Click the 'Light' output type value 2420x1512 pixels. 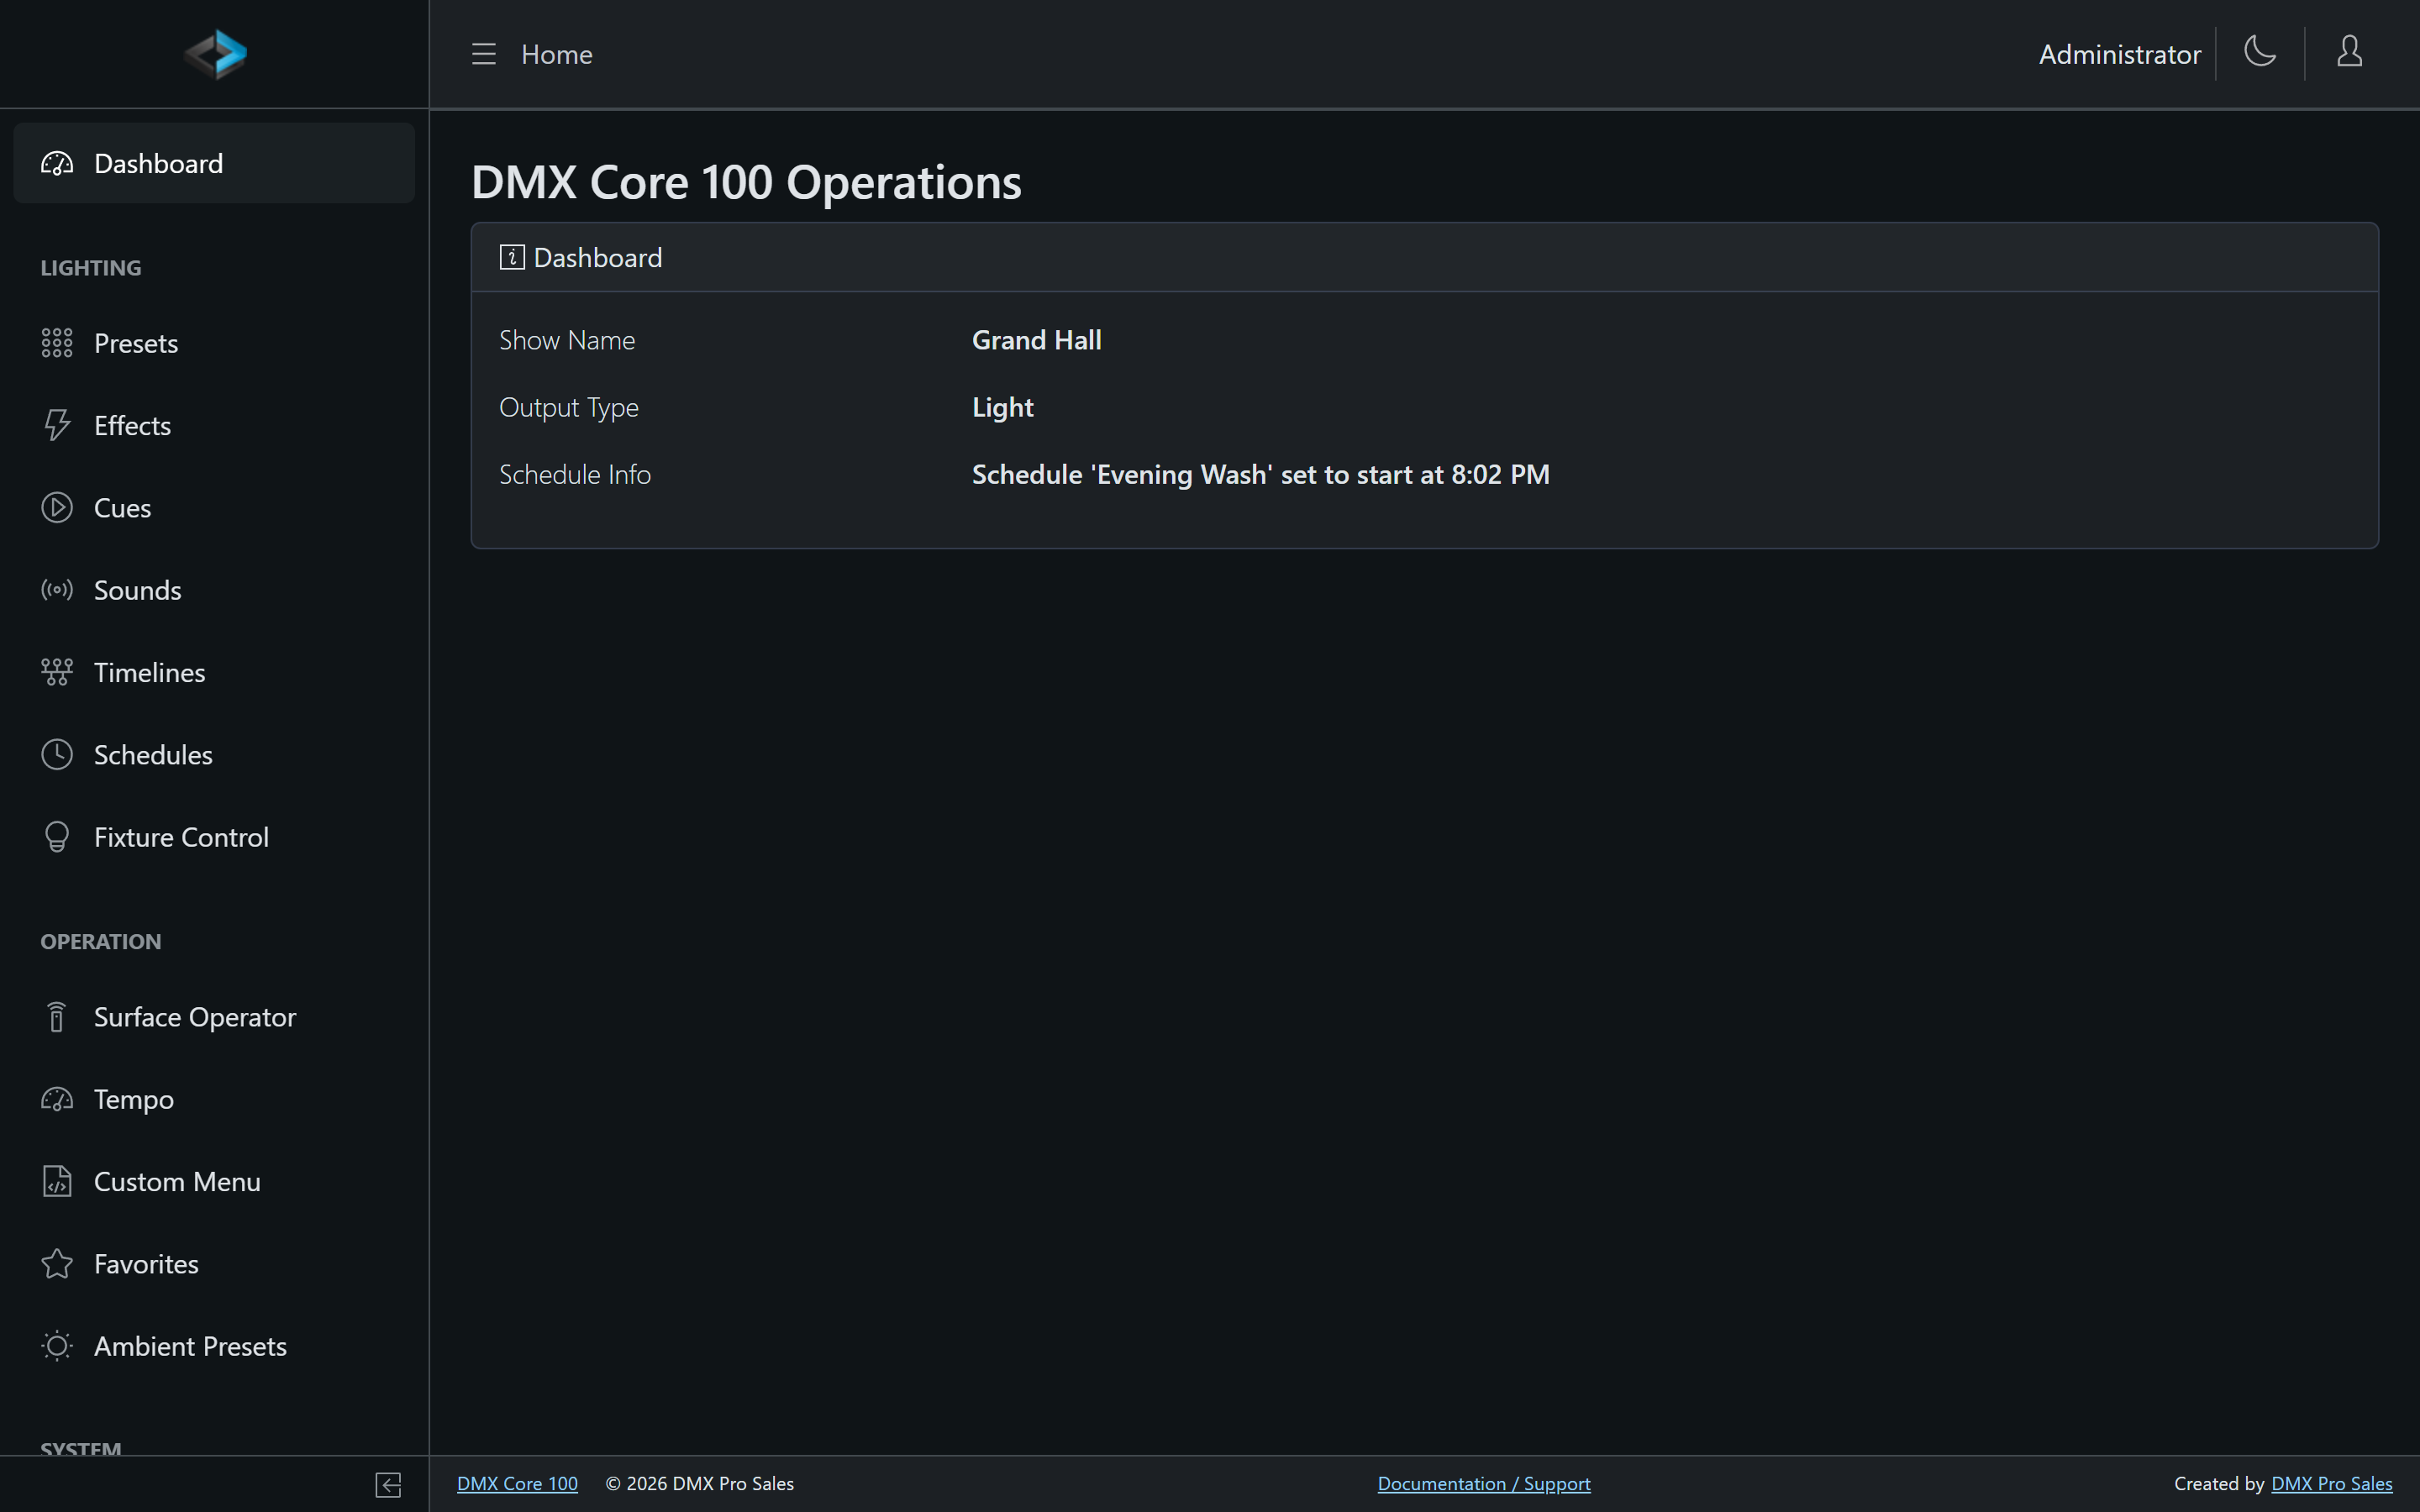tap(1003, 408)
